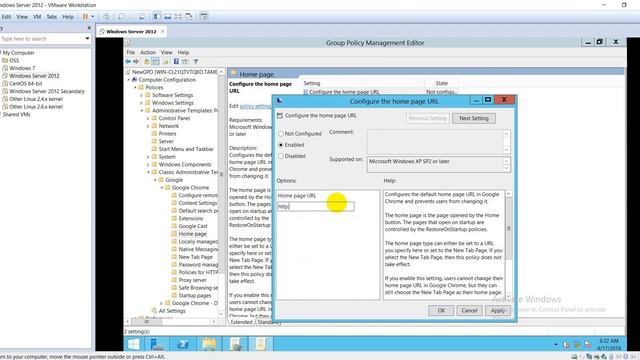Open the VMware power dropdown arrow
Screen dimensions: 640x360
click(93, 17)
